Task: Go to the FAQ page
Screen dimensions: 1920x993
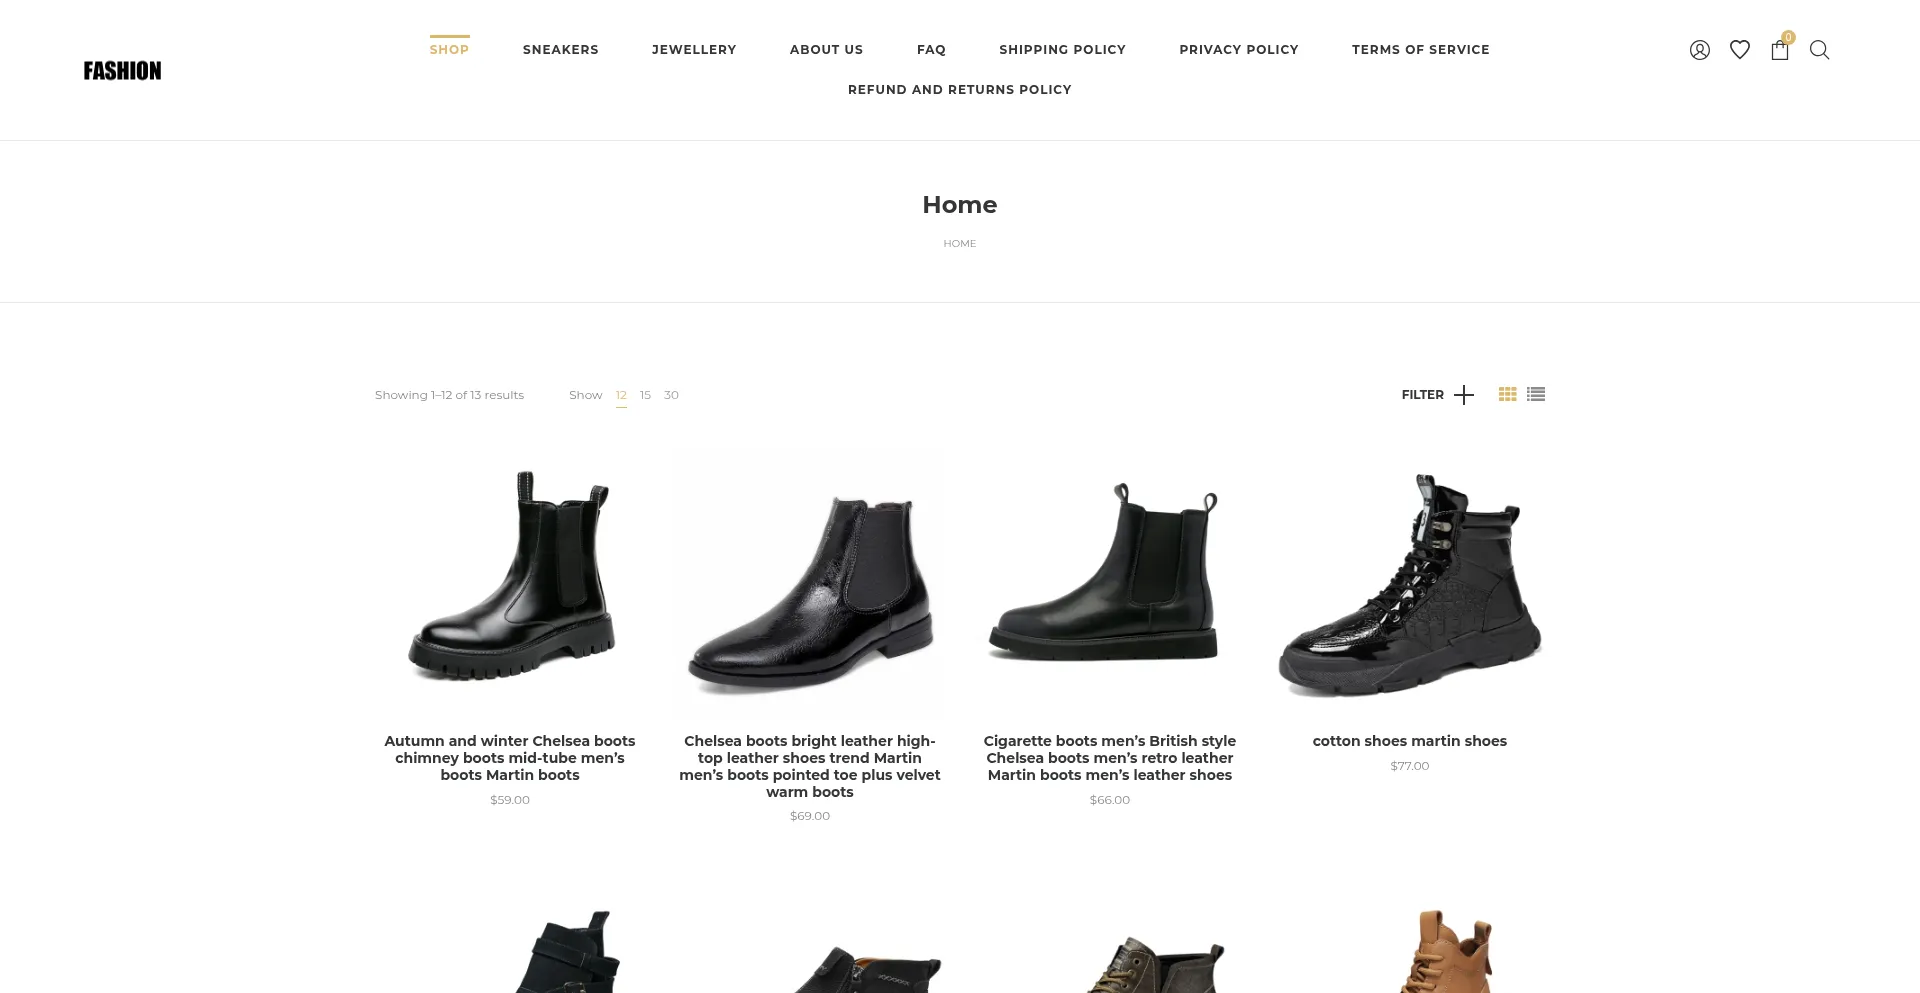Action: 931,49
